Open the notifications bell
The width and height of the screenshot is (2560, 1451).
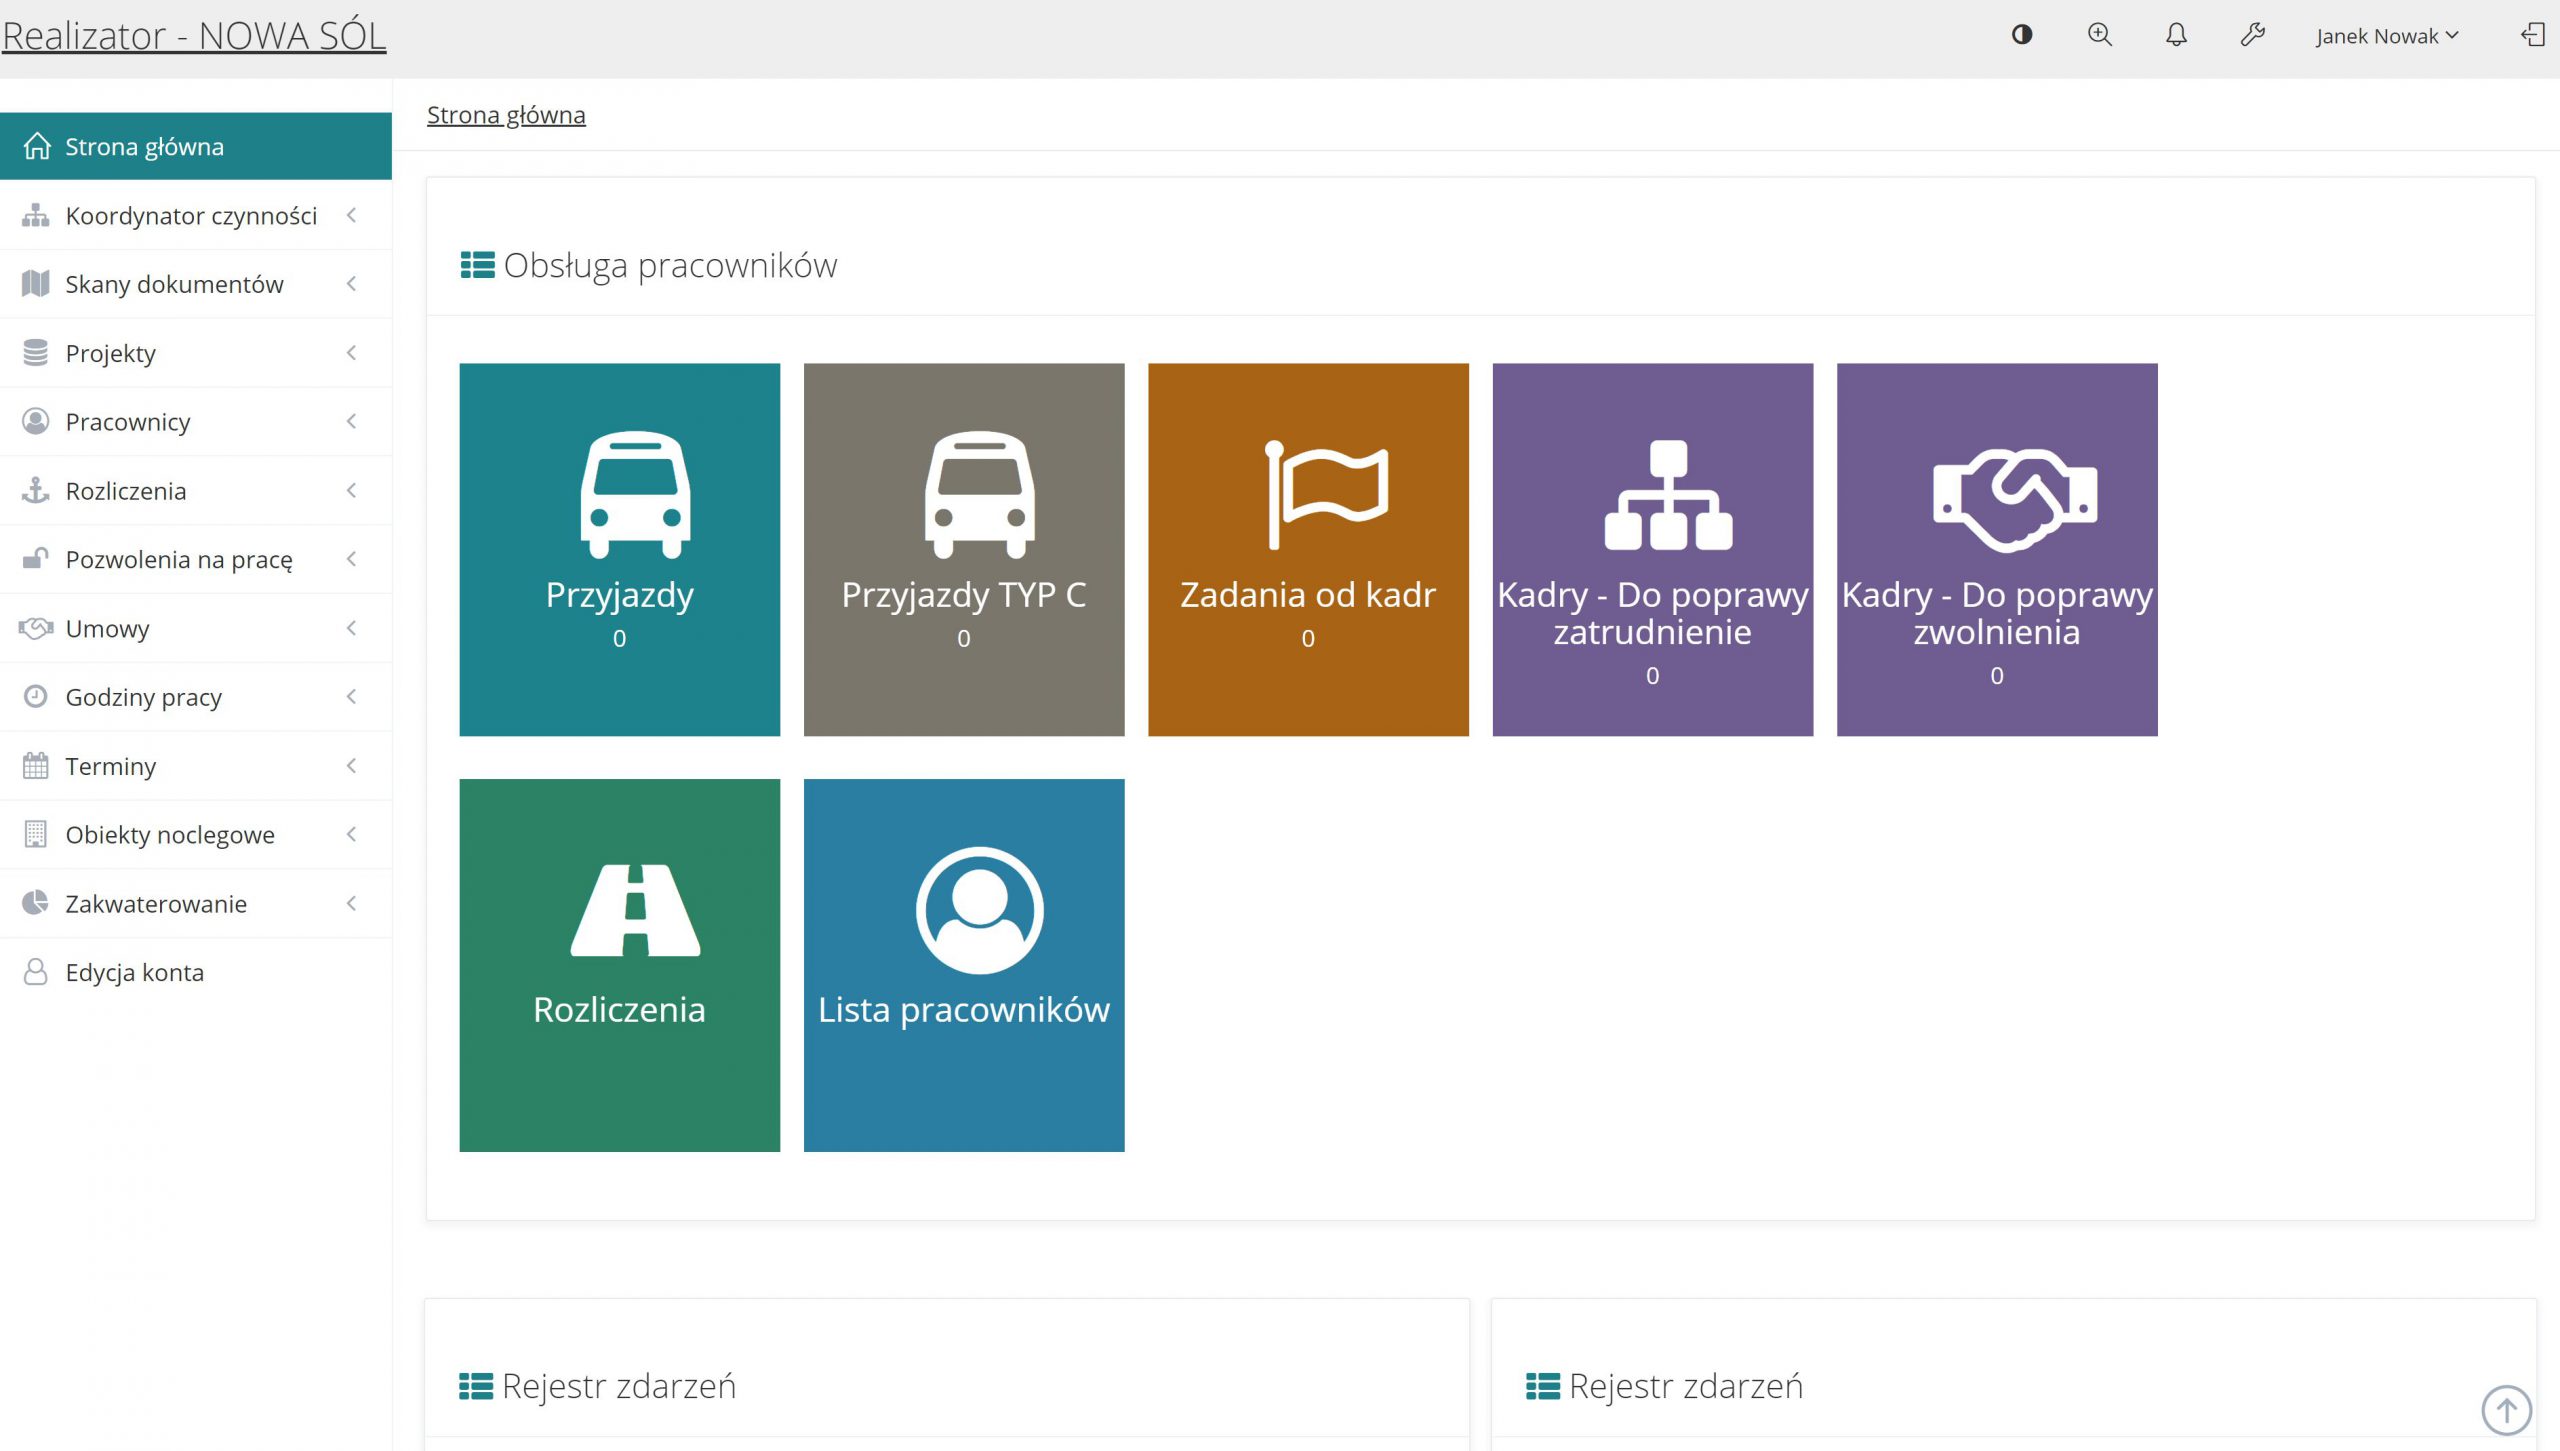coord(2176,35)
